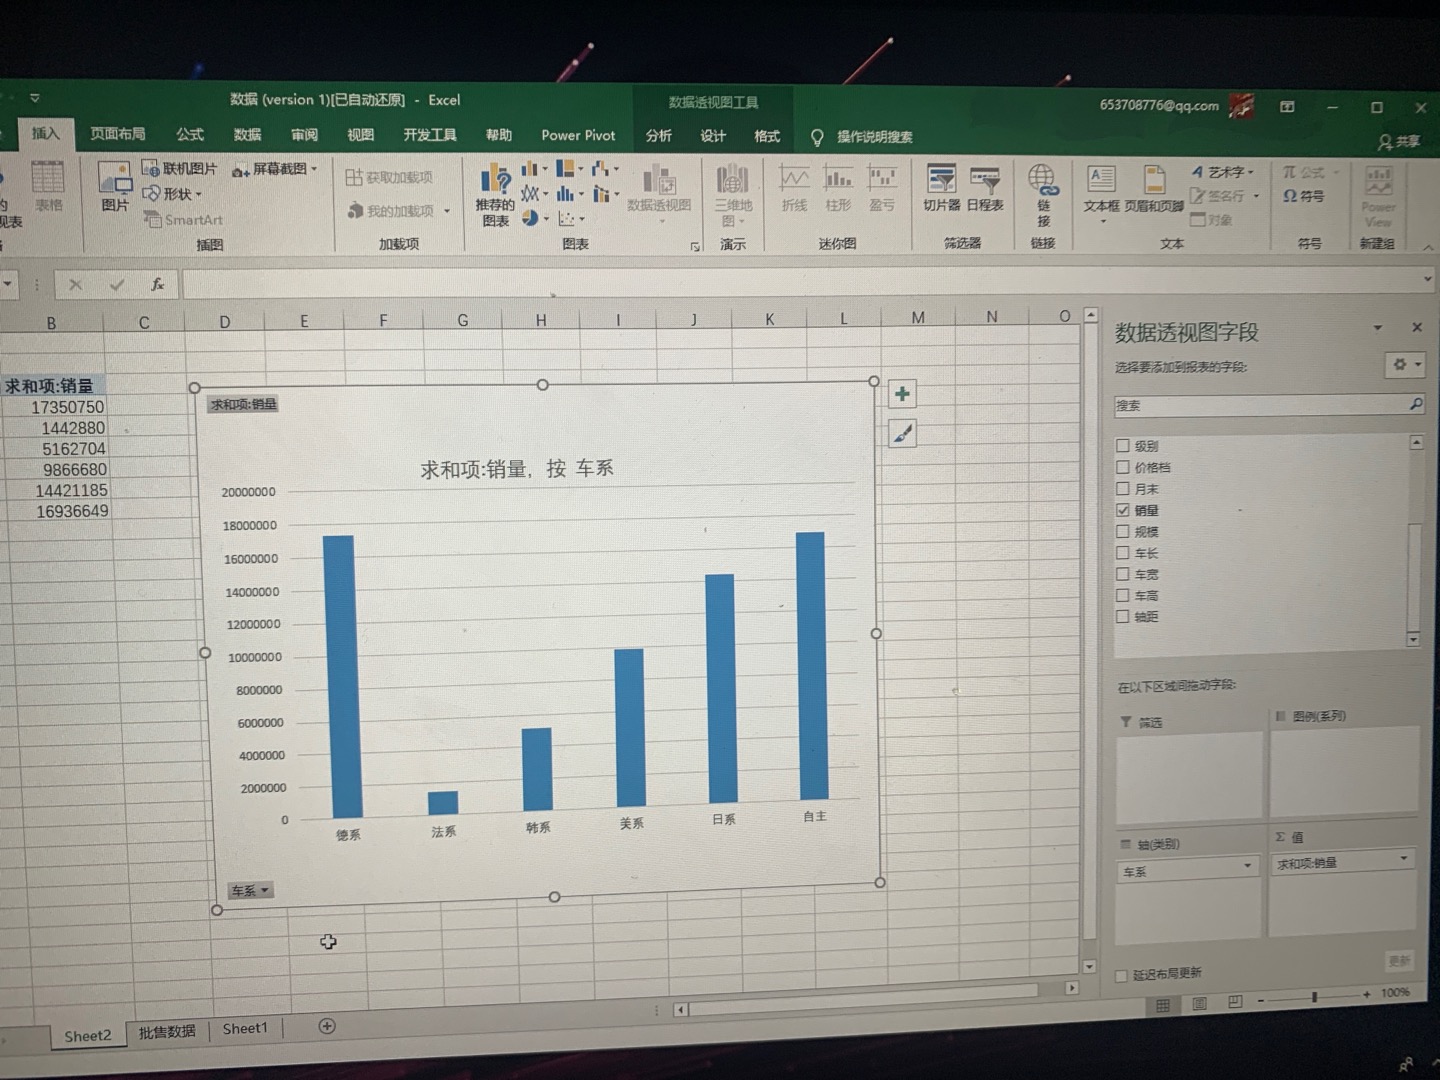Click the fx insert function icon
Screen dimensions: 1440x1080
(157, 285)
